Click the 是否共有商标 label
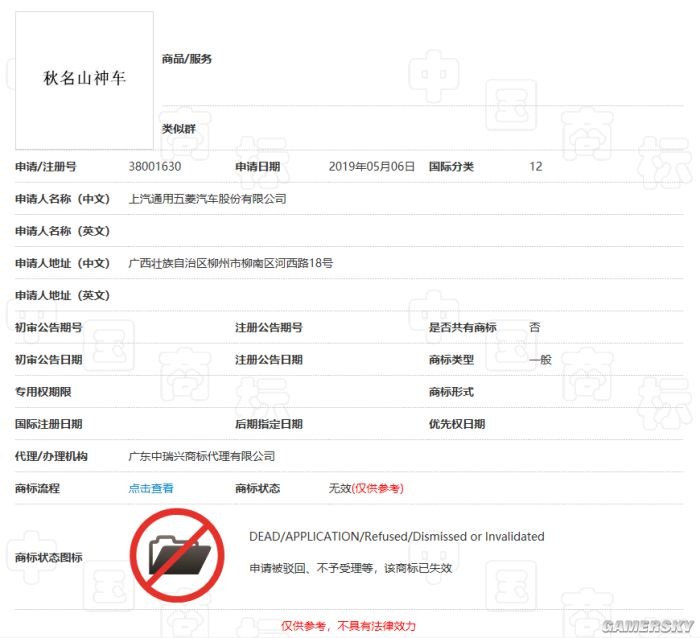The width and height of the screenshot is (700, 638). coord(462,327)
